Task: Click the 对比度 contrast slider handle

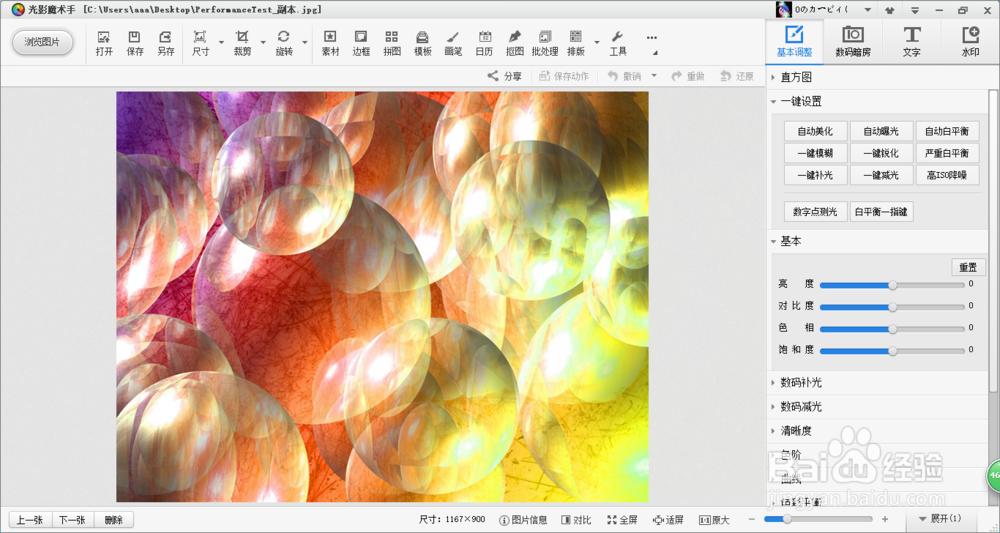Action: [893, 307]
